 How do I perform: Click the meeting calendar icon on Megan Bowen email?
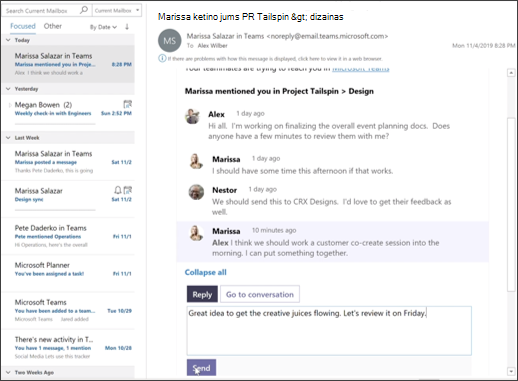(x=128, y=104)
